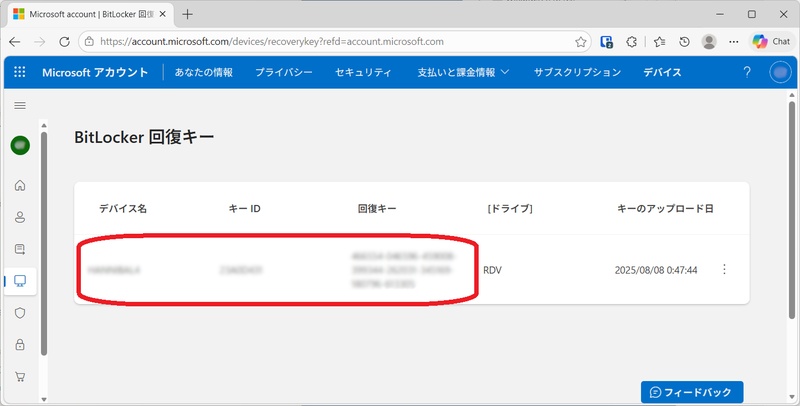
Task: Open デバイス menu item
Action: point(662,72)
